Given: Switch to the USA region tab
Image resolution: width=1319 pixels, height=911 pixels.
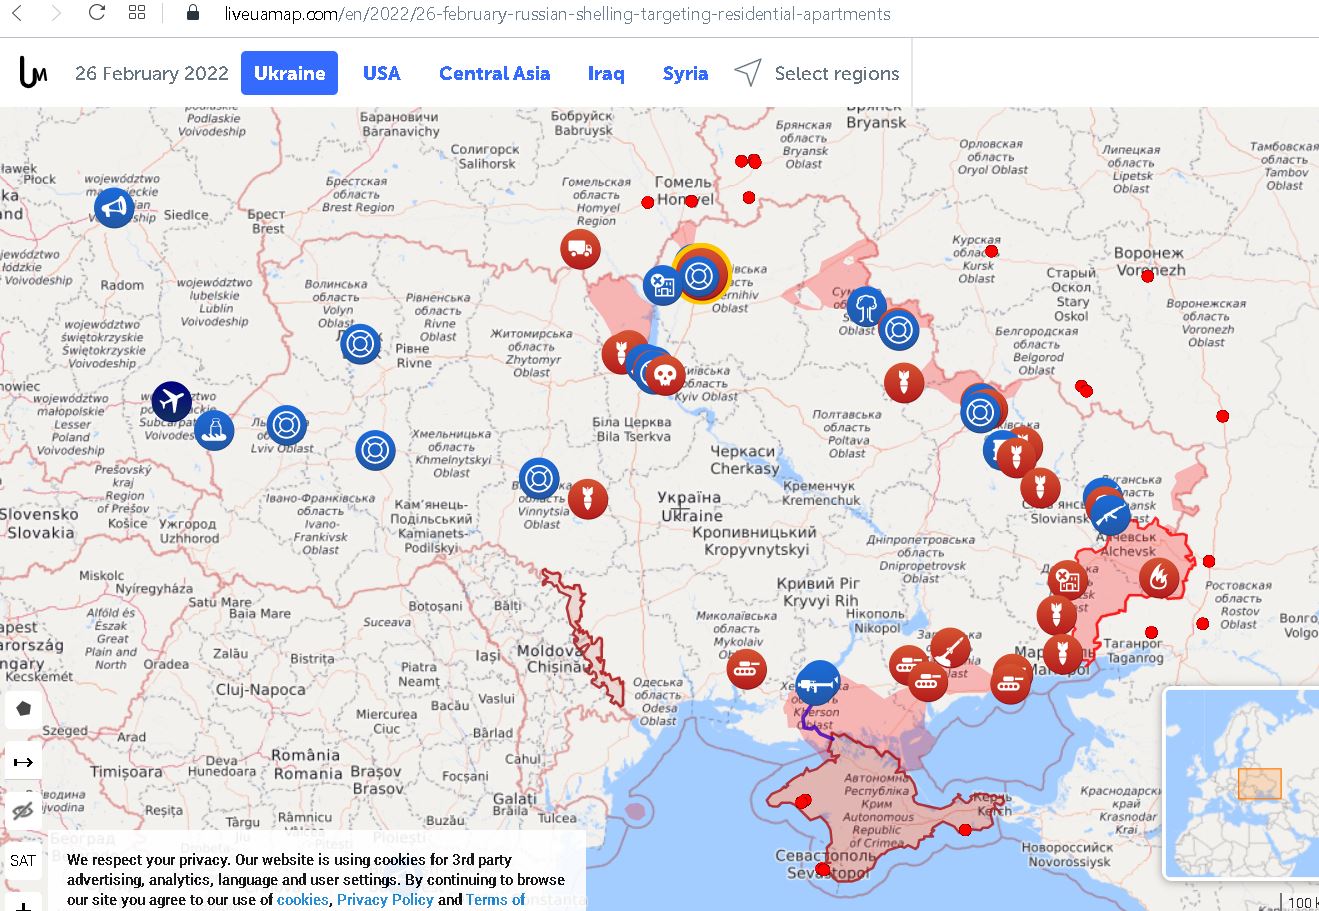Looking at the screenshot, I should pos(381,73).
